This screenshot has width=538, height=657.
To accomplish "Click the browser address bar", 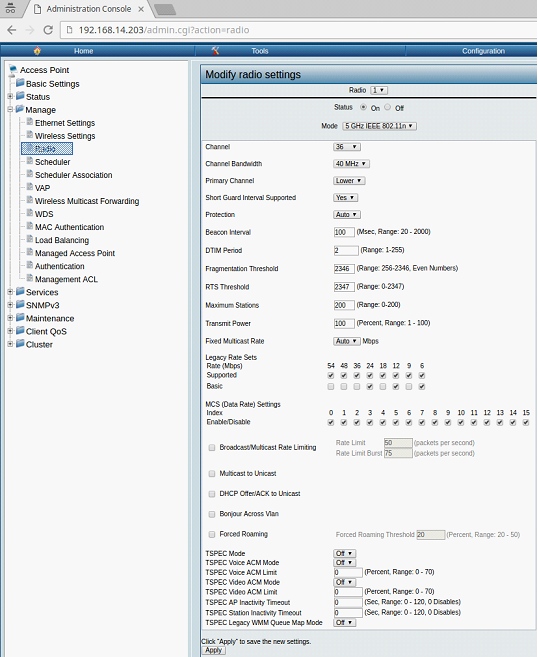I will [x=297, y=30].
